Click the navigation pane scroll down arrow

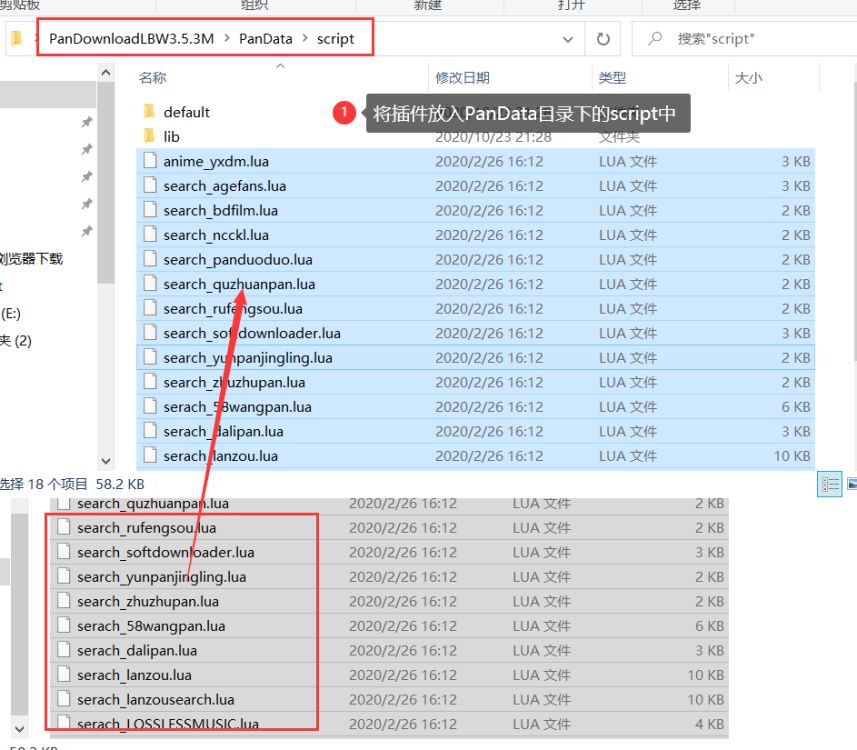point(106,461)
